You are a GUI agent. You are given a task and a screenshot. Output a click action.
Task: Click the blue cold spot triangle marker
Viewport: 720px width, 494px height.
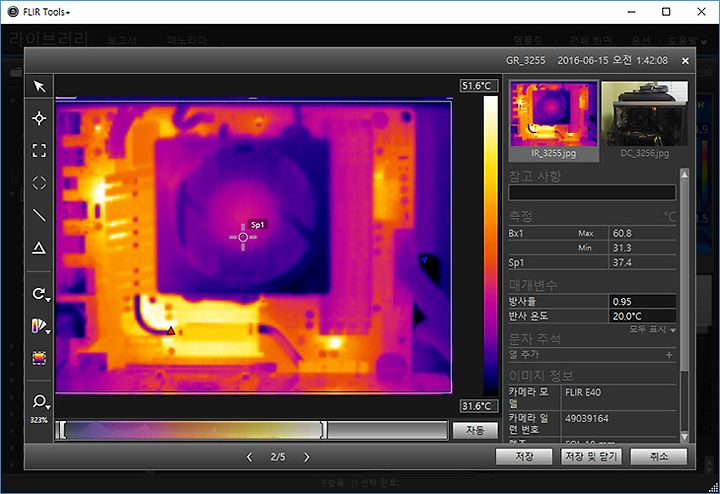click(424, 260)
